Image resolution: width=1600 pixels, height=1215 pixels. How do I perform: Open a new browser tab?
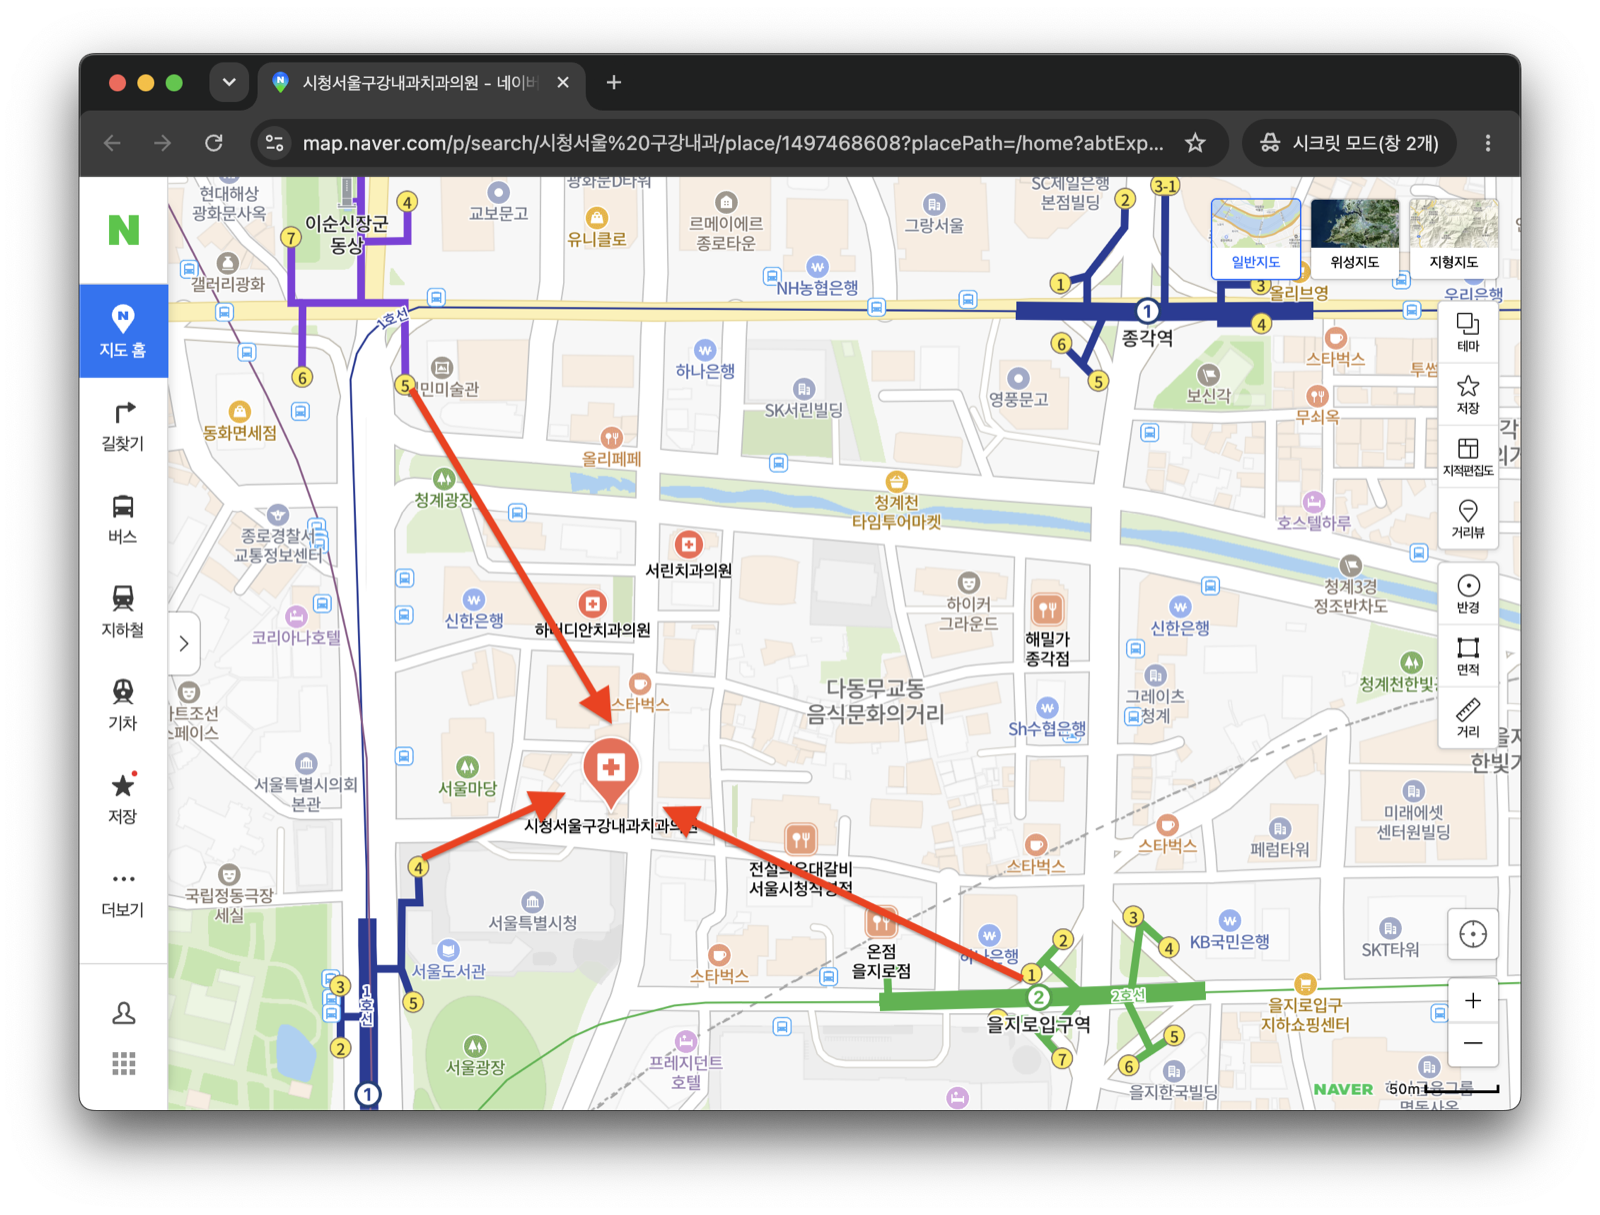pos(614,82)
